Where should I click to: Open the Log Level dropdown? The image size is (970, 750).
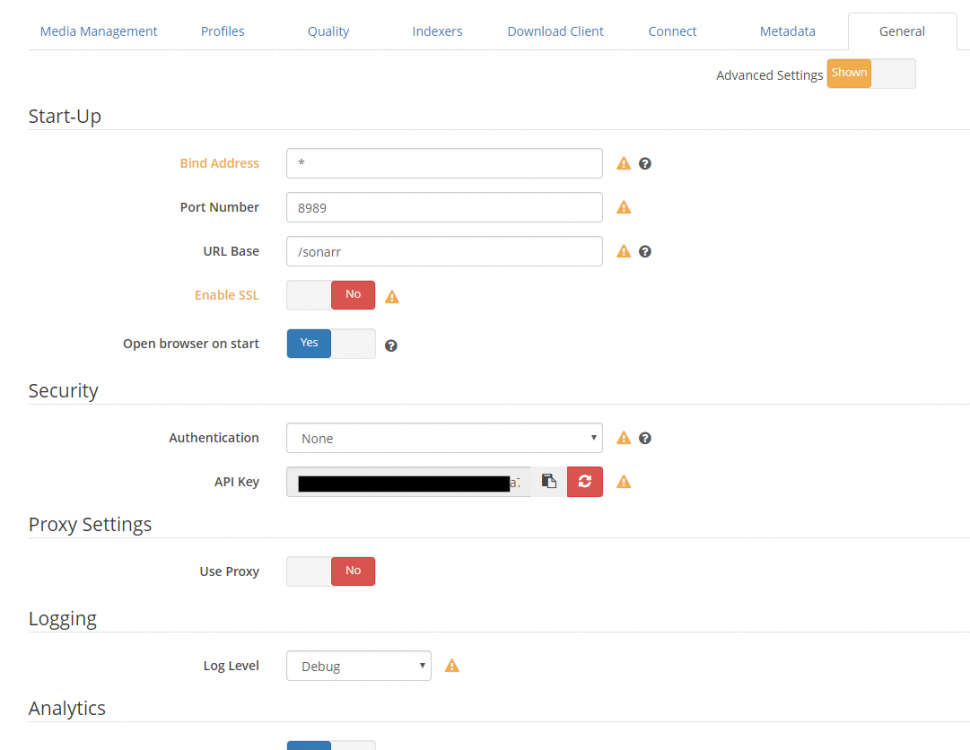pyautogui.click(x=359, y=666)
